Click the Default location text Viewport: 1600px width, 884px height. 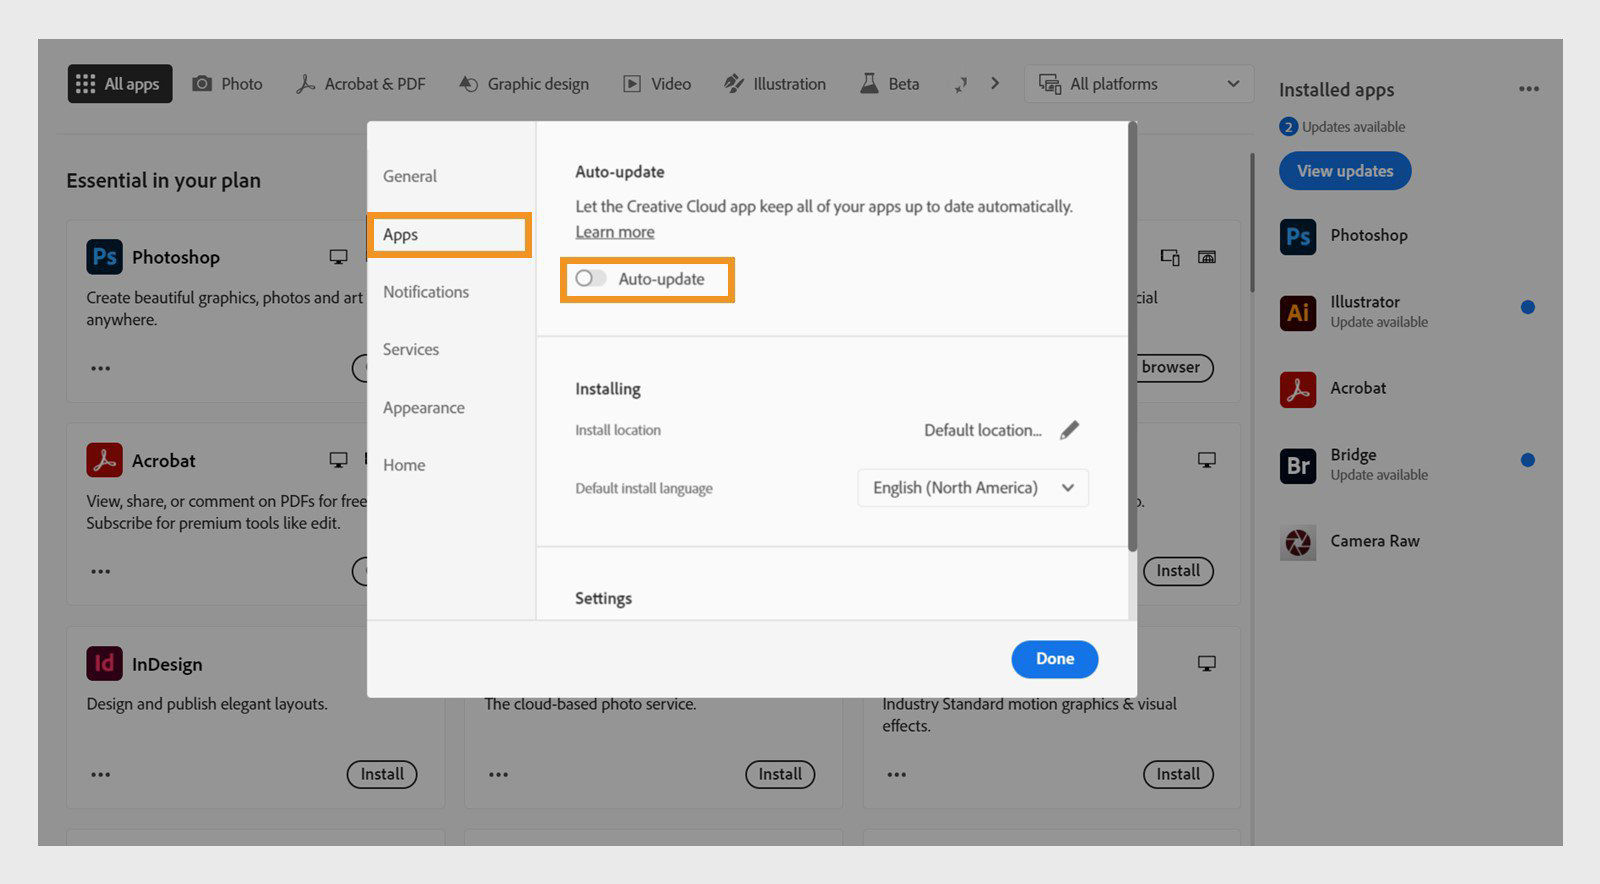pyautogui.click(x=983, y=430)
